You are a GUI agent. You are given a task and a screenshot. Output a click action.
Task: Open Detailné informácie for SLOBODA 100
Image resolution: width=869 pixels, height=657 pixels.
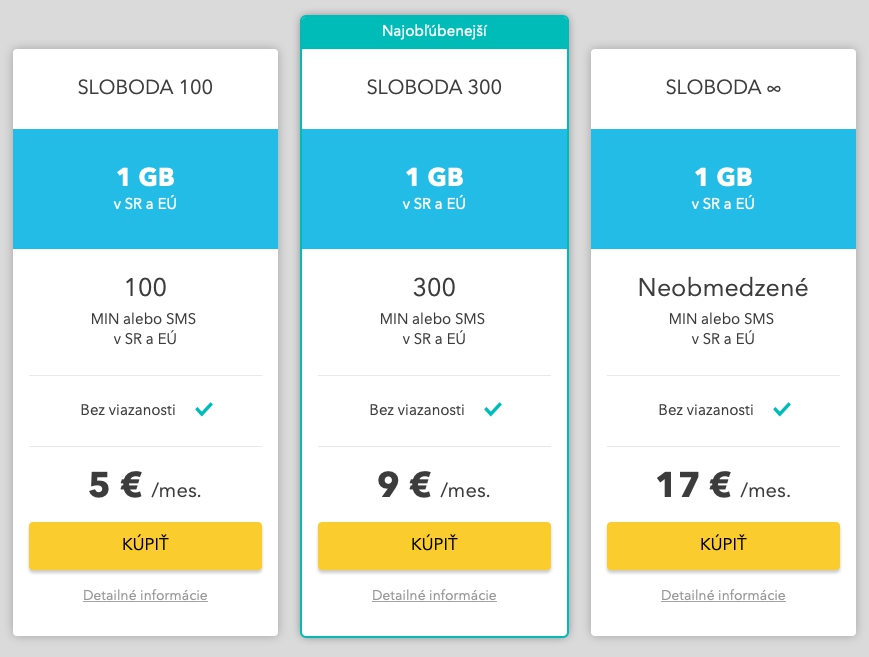click(x=145, y=595)
